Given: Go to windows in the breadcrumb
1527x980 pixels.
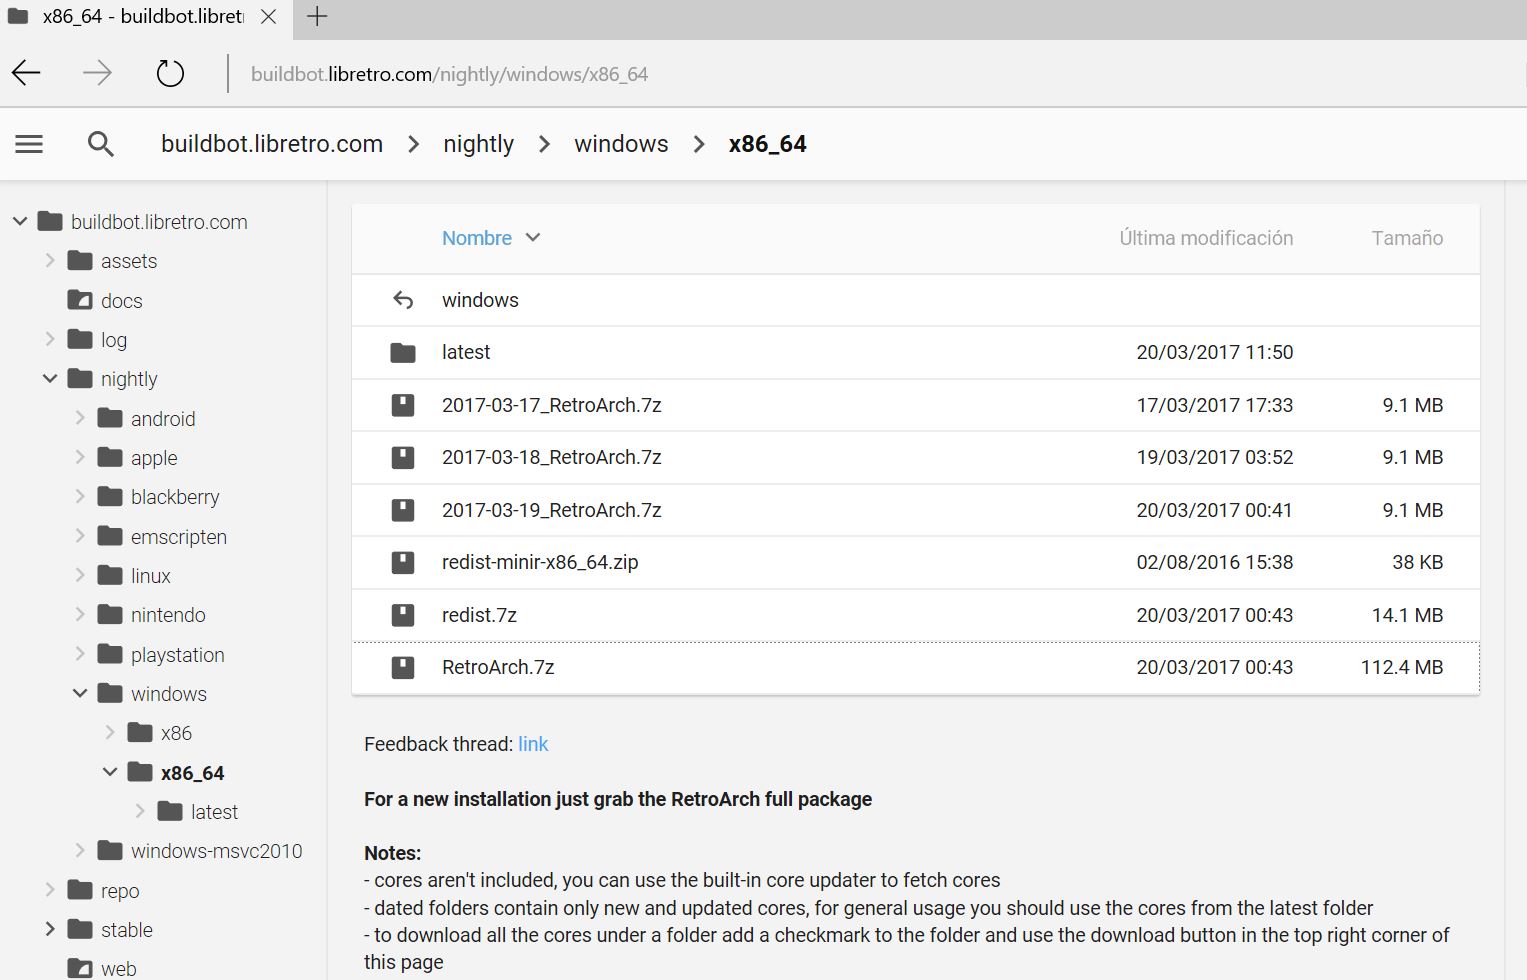Looking at the screenshot, I should (x=621, y=144).
